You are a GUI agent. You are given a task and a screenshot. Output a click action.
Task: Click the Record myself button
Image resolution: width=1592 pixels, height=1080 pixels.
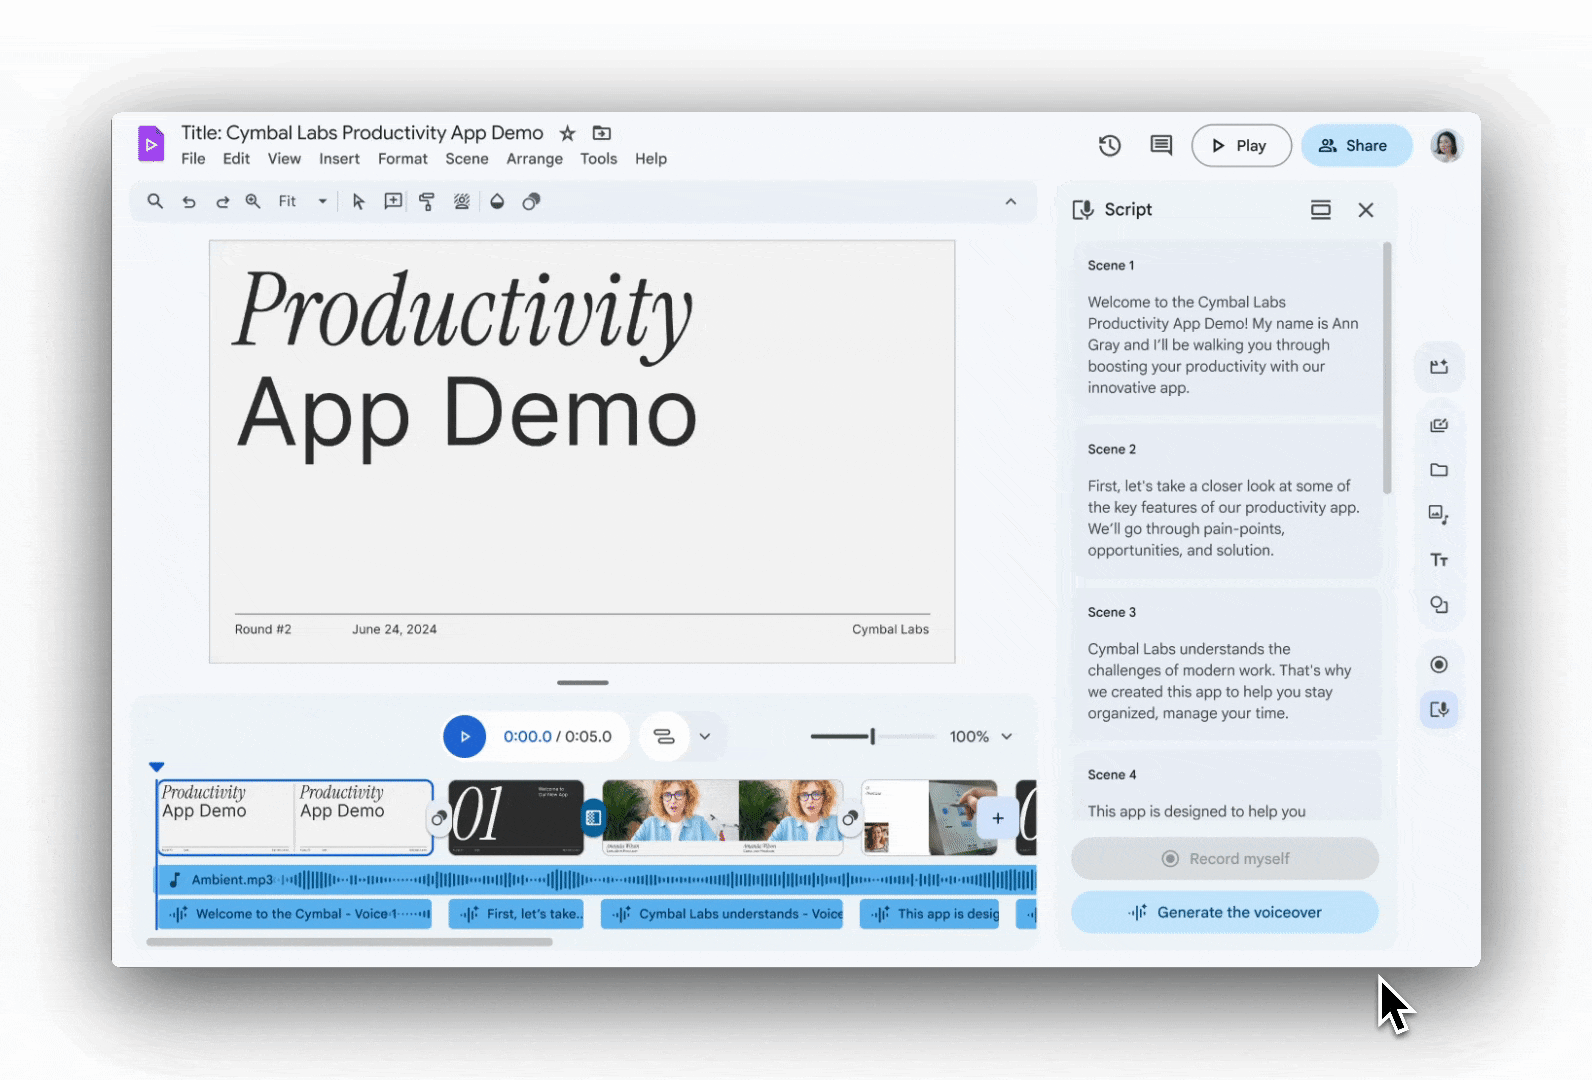click(x=1225, y=858)
